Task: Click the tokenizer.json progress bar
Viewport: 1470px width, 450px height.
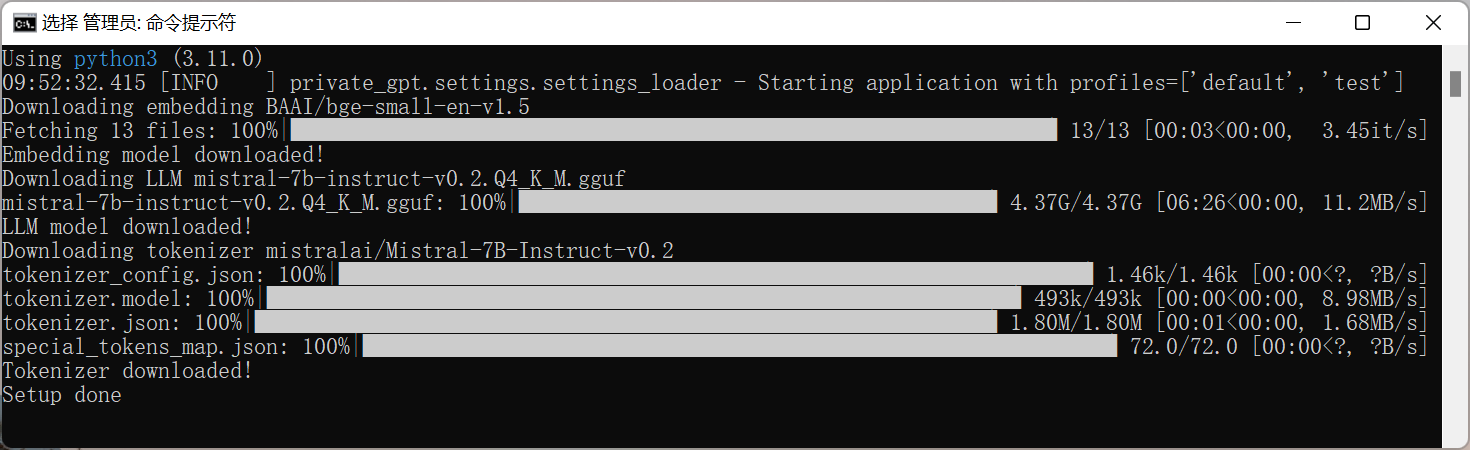Action: (x=626, y=322)
